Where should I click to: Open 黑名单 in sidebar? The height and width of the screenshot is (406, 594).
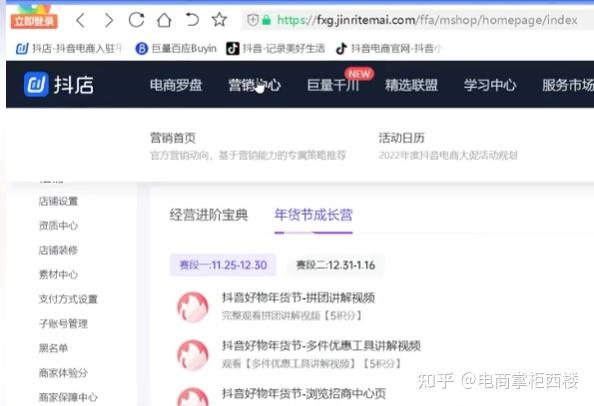(53, 348)
